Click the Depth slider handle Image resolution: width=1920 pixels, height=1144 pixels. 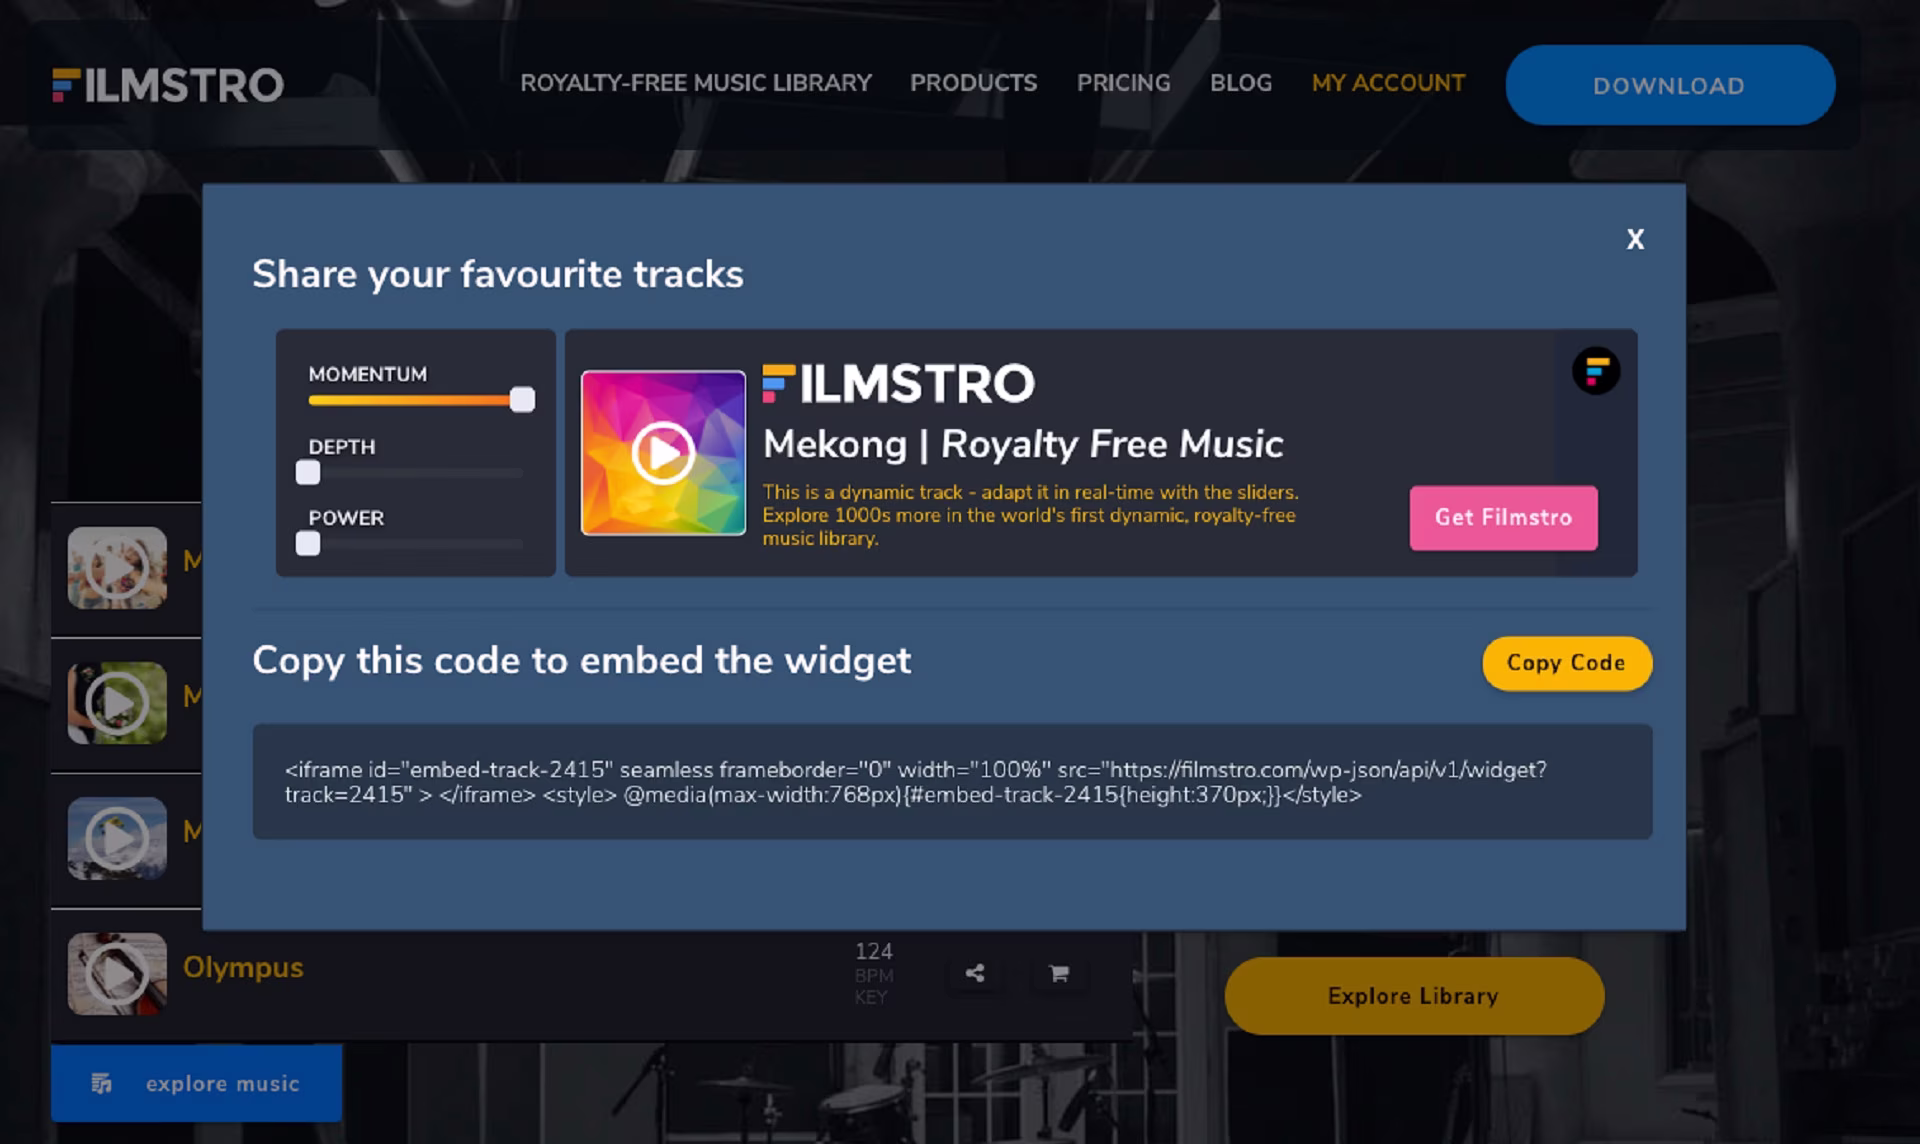click(x=308, y=472)
